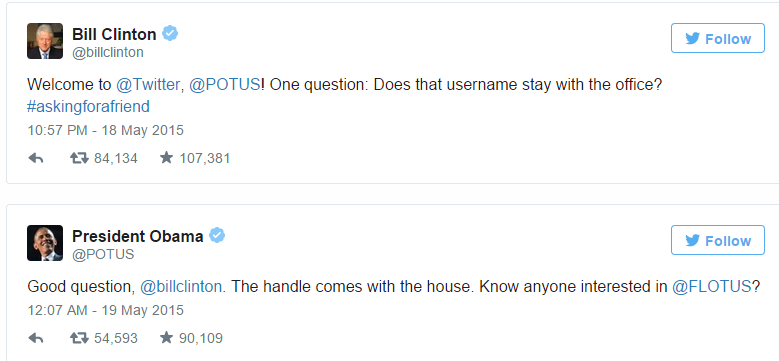Favorite Bill Clinton's tweet with the star
This screenshot has height=361, width=779.
point(166,158)
